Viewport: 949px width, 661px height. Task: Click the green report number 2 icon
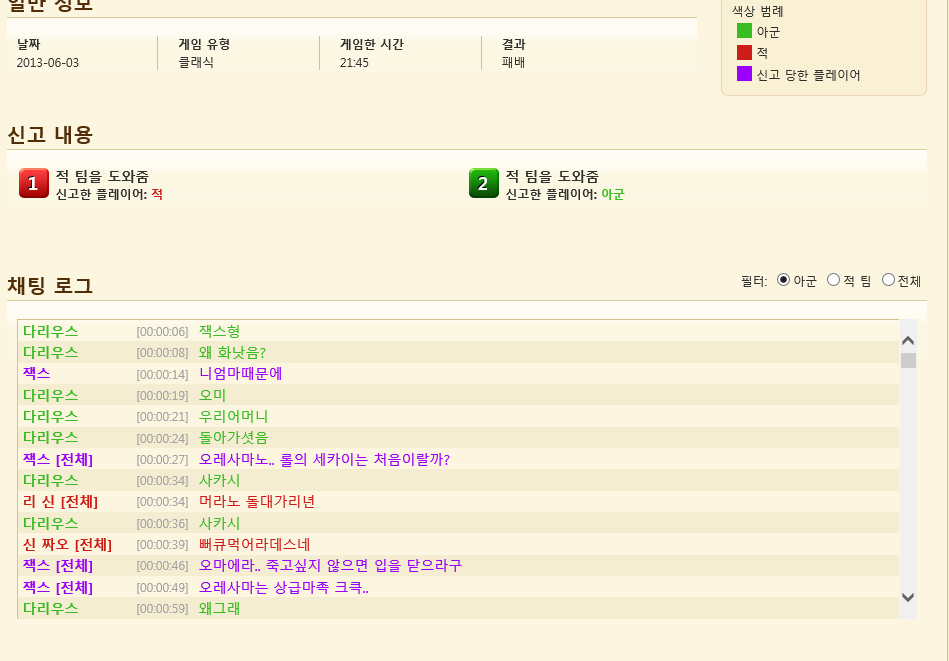coord(484,183)
